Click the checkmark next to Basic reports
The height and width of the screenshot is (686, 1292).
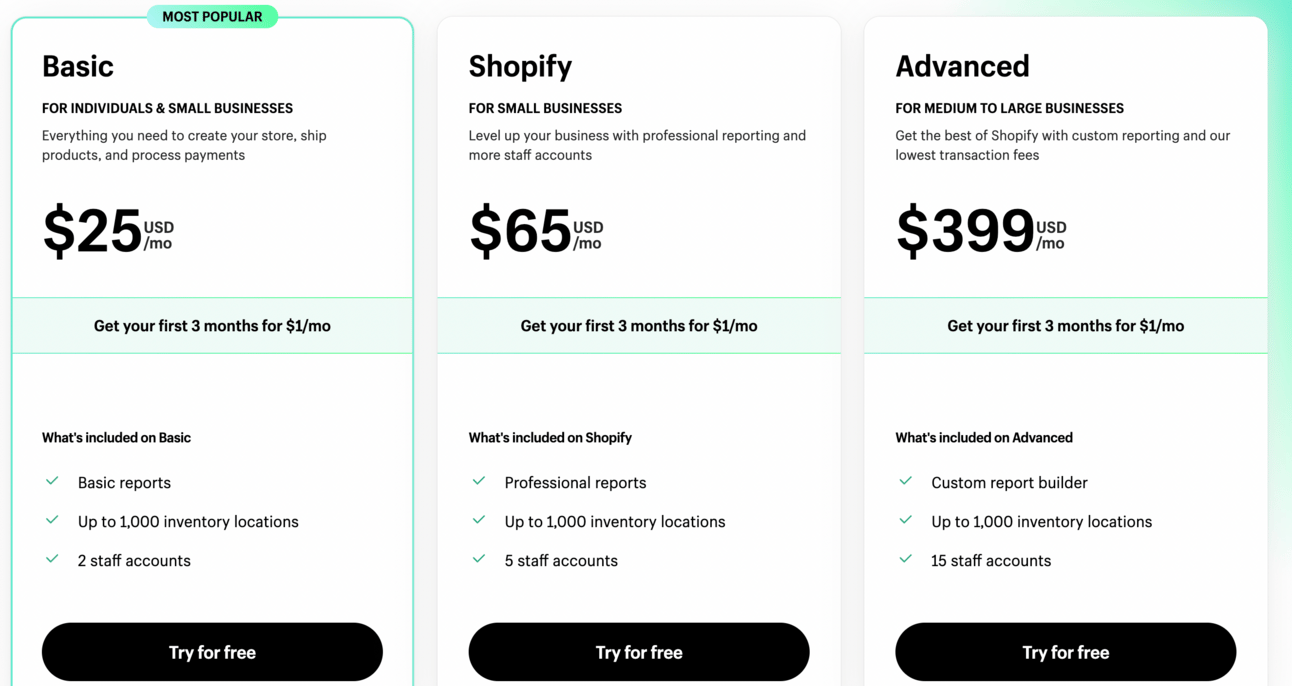click(52, 481)
